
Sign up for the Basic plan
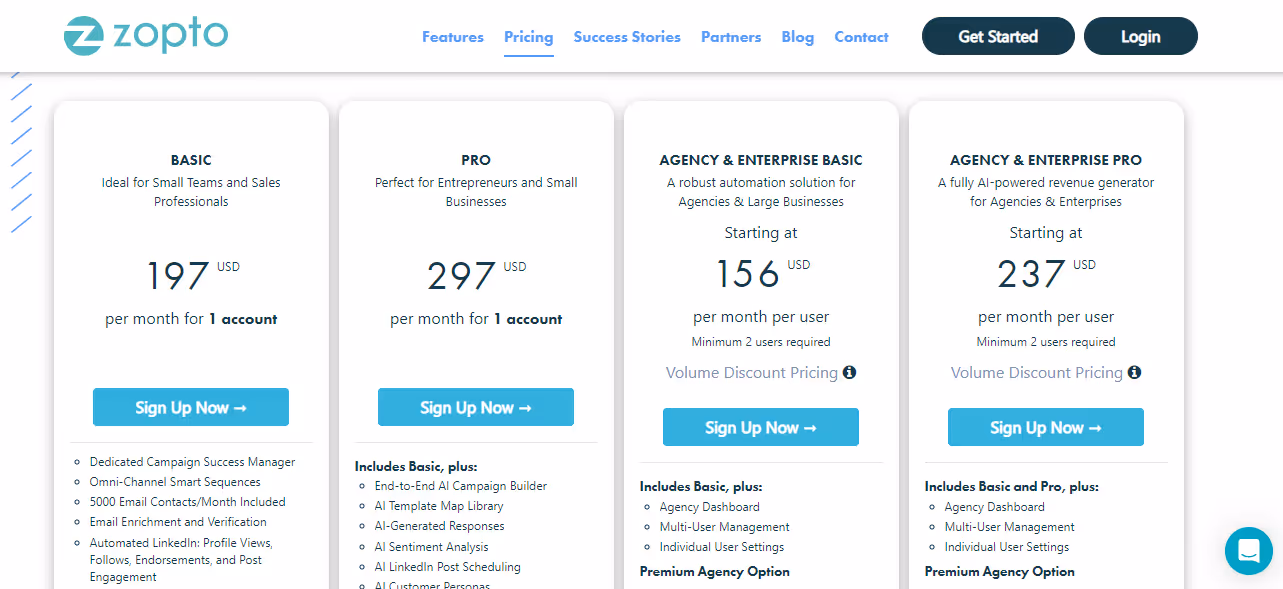click(x=190, y=407)
